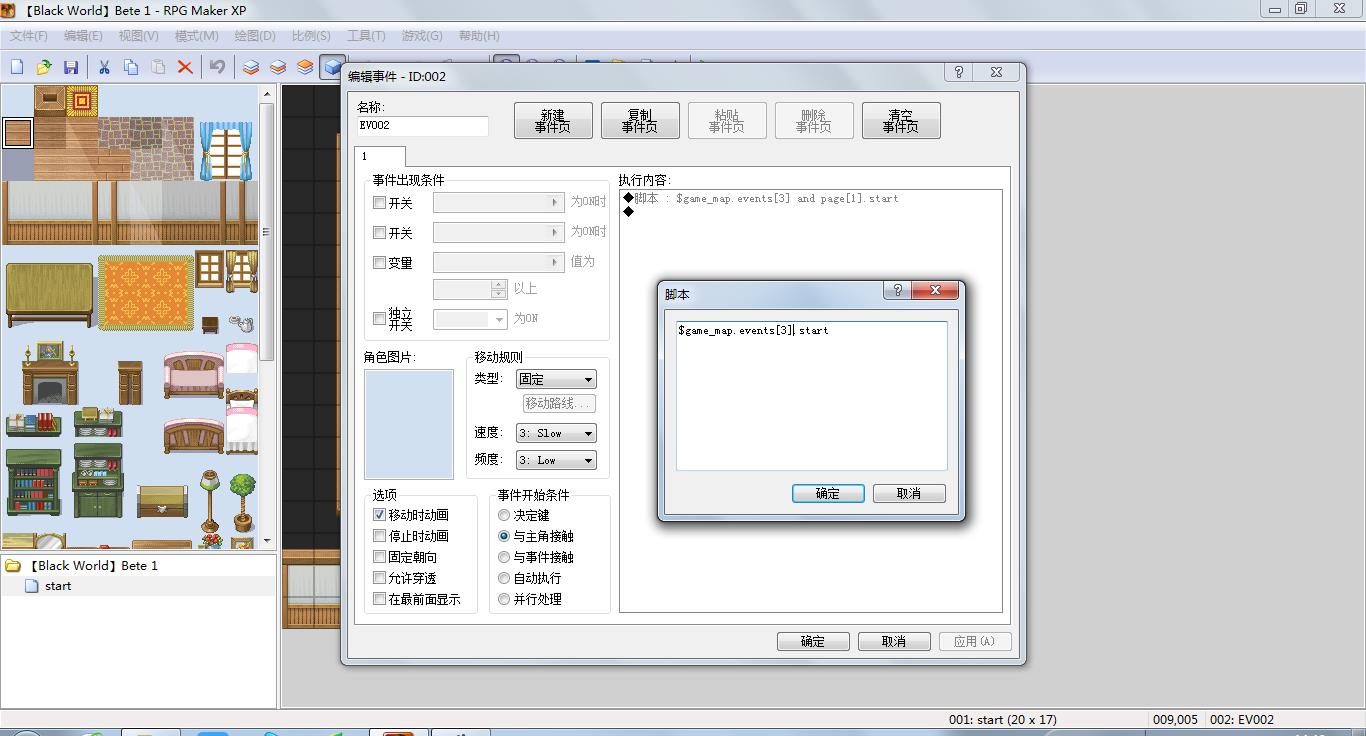Open the 速度 dropdown showing 3: Slow
1366x736 pixels.
tap(556, 433)
